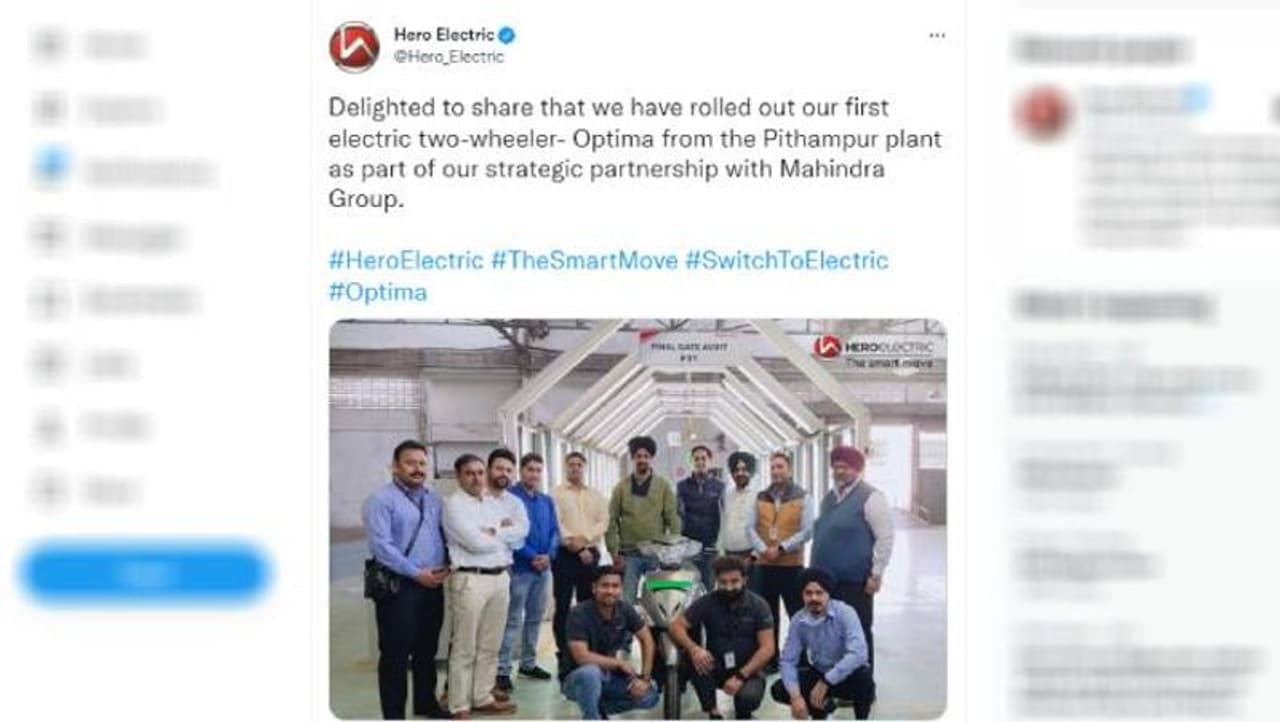Click the Hero Electric profile avatar

click(354, 46)
